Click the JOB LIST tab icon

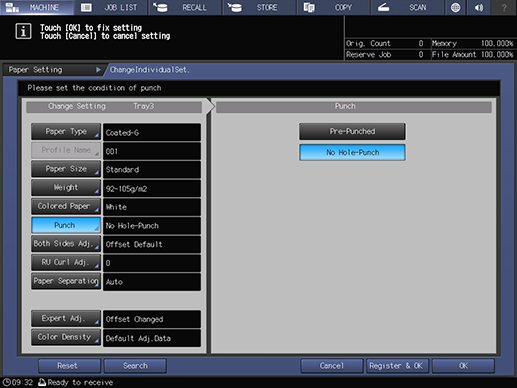pos(86,7)
